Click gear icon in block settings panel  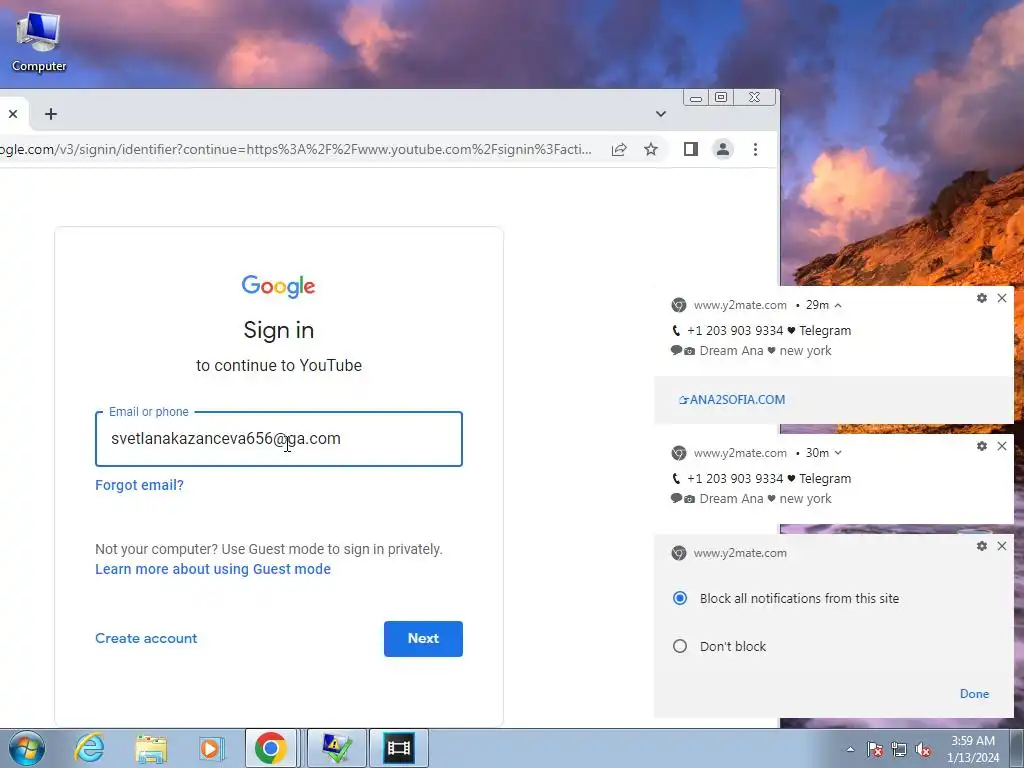click(x=982, y=546)
